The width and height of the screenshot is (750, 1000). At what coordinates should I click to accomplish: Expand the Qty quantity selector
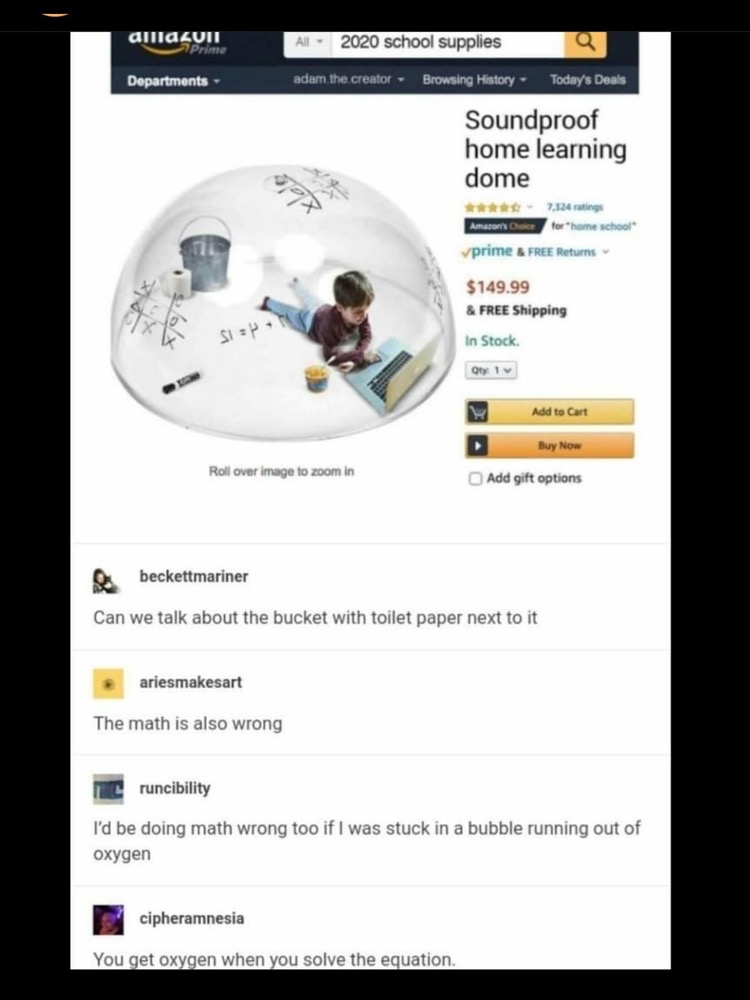pos(491,370)
